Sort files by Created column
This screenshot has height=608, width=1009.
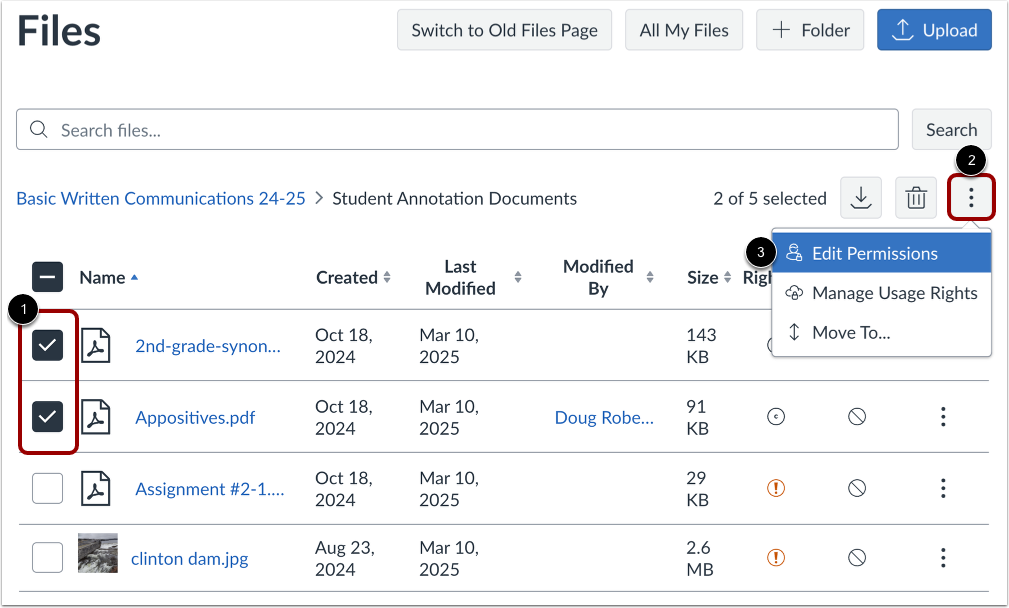point(350,277)
